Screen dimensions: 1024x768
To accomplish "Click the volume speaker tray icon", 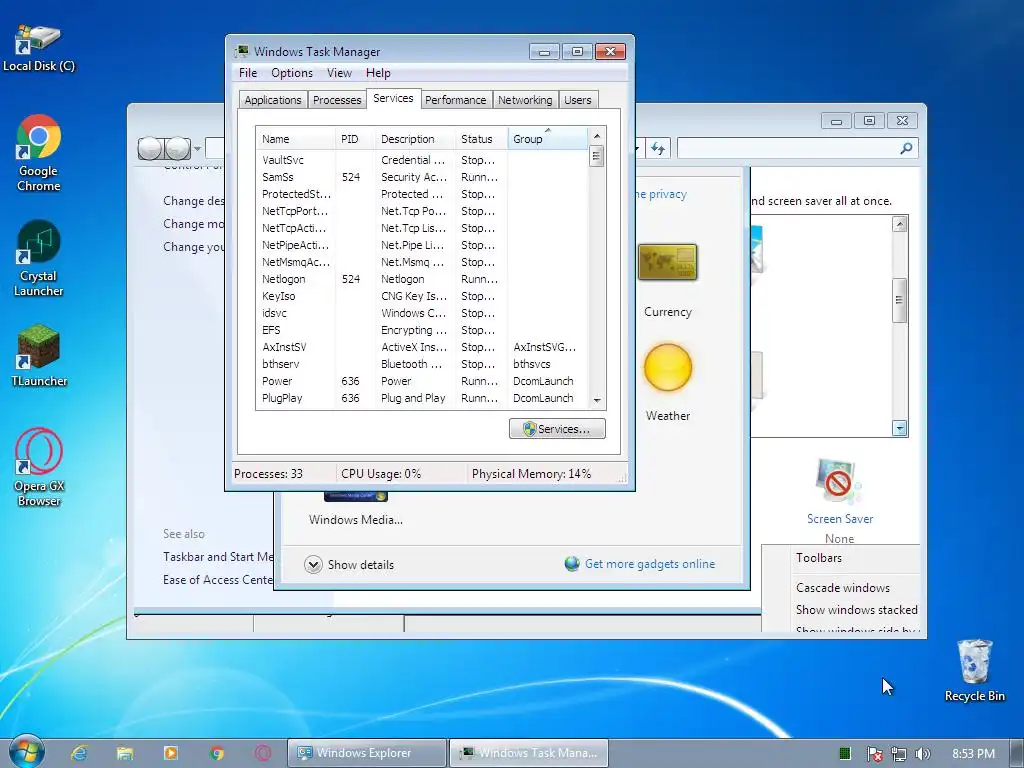I will pos(922,754).
